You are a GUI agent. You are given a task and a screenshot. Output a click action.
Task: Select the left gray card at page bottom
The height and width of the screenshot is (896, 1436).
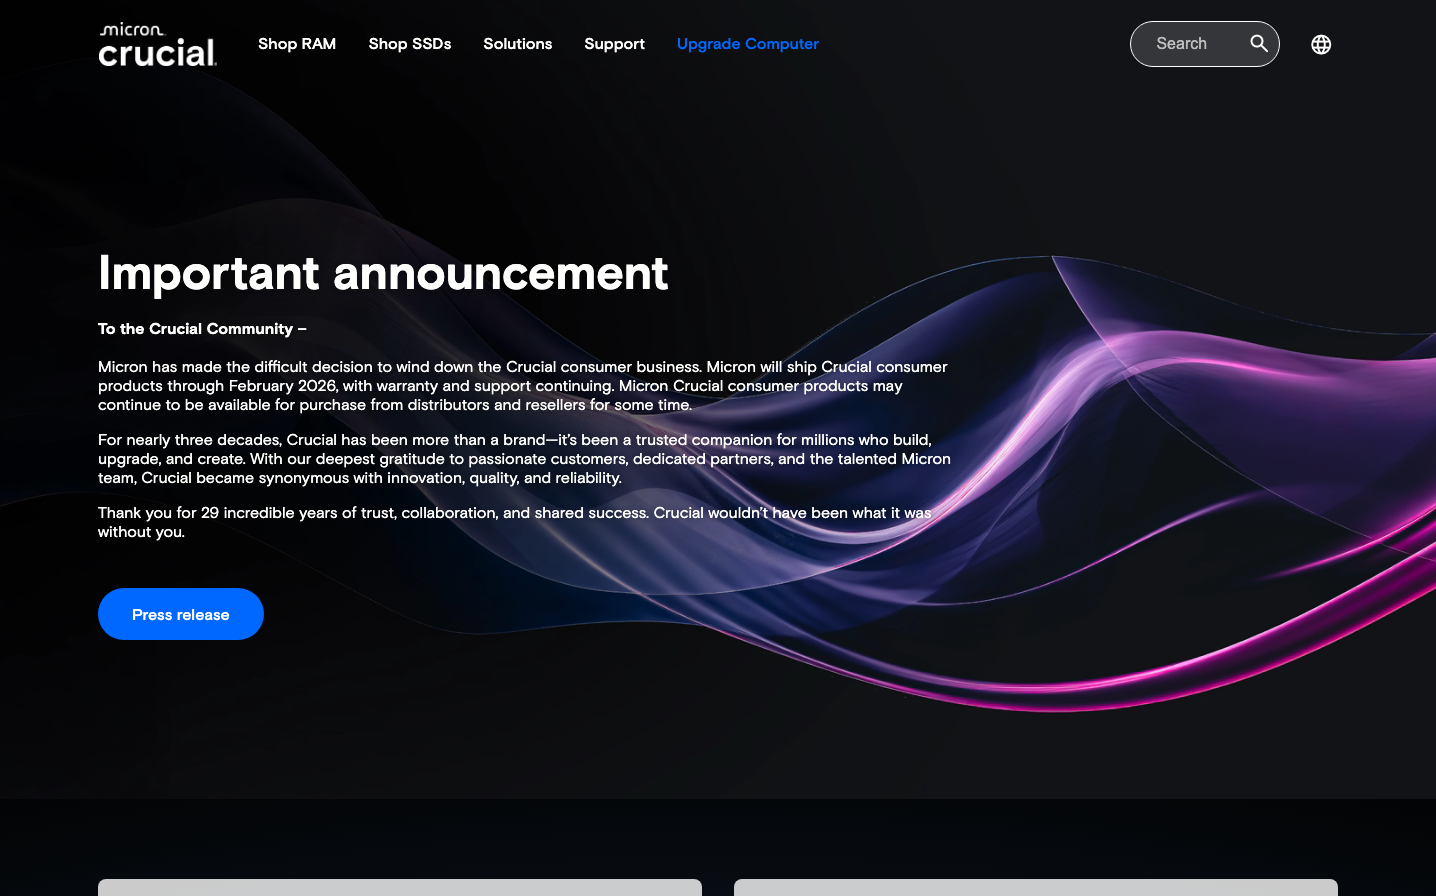click(x=400, y=886)
